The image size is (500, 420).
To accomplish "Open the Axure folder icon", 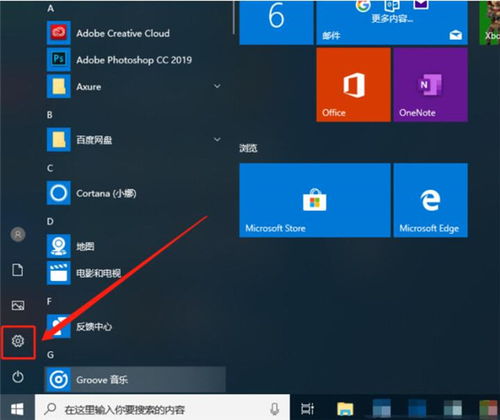I will 59,86.
